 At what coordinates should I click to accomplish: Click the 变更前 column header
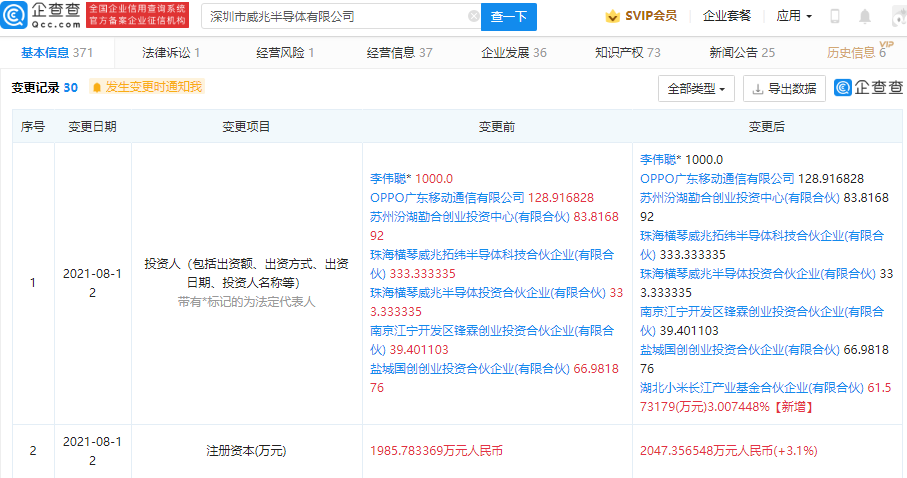pos(497,126)
